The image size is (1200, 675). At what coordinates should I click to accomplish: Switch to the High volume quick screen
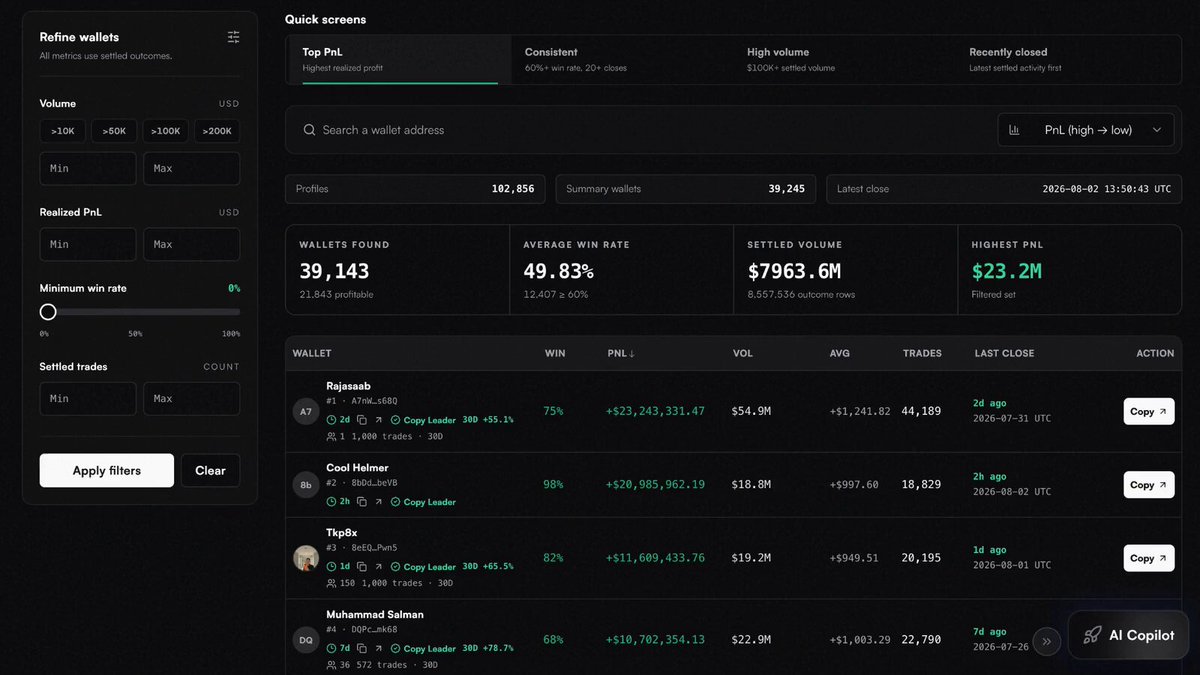click(842, 59)
